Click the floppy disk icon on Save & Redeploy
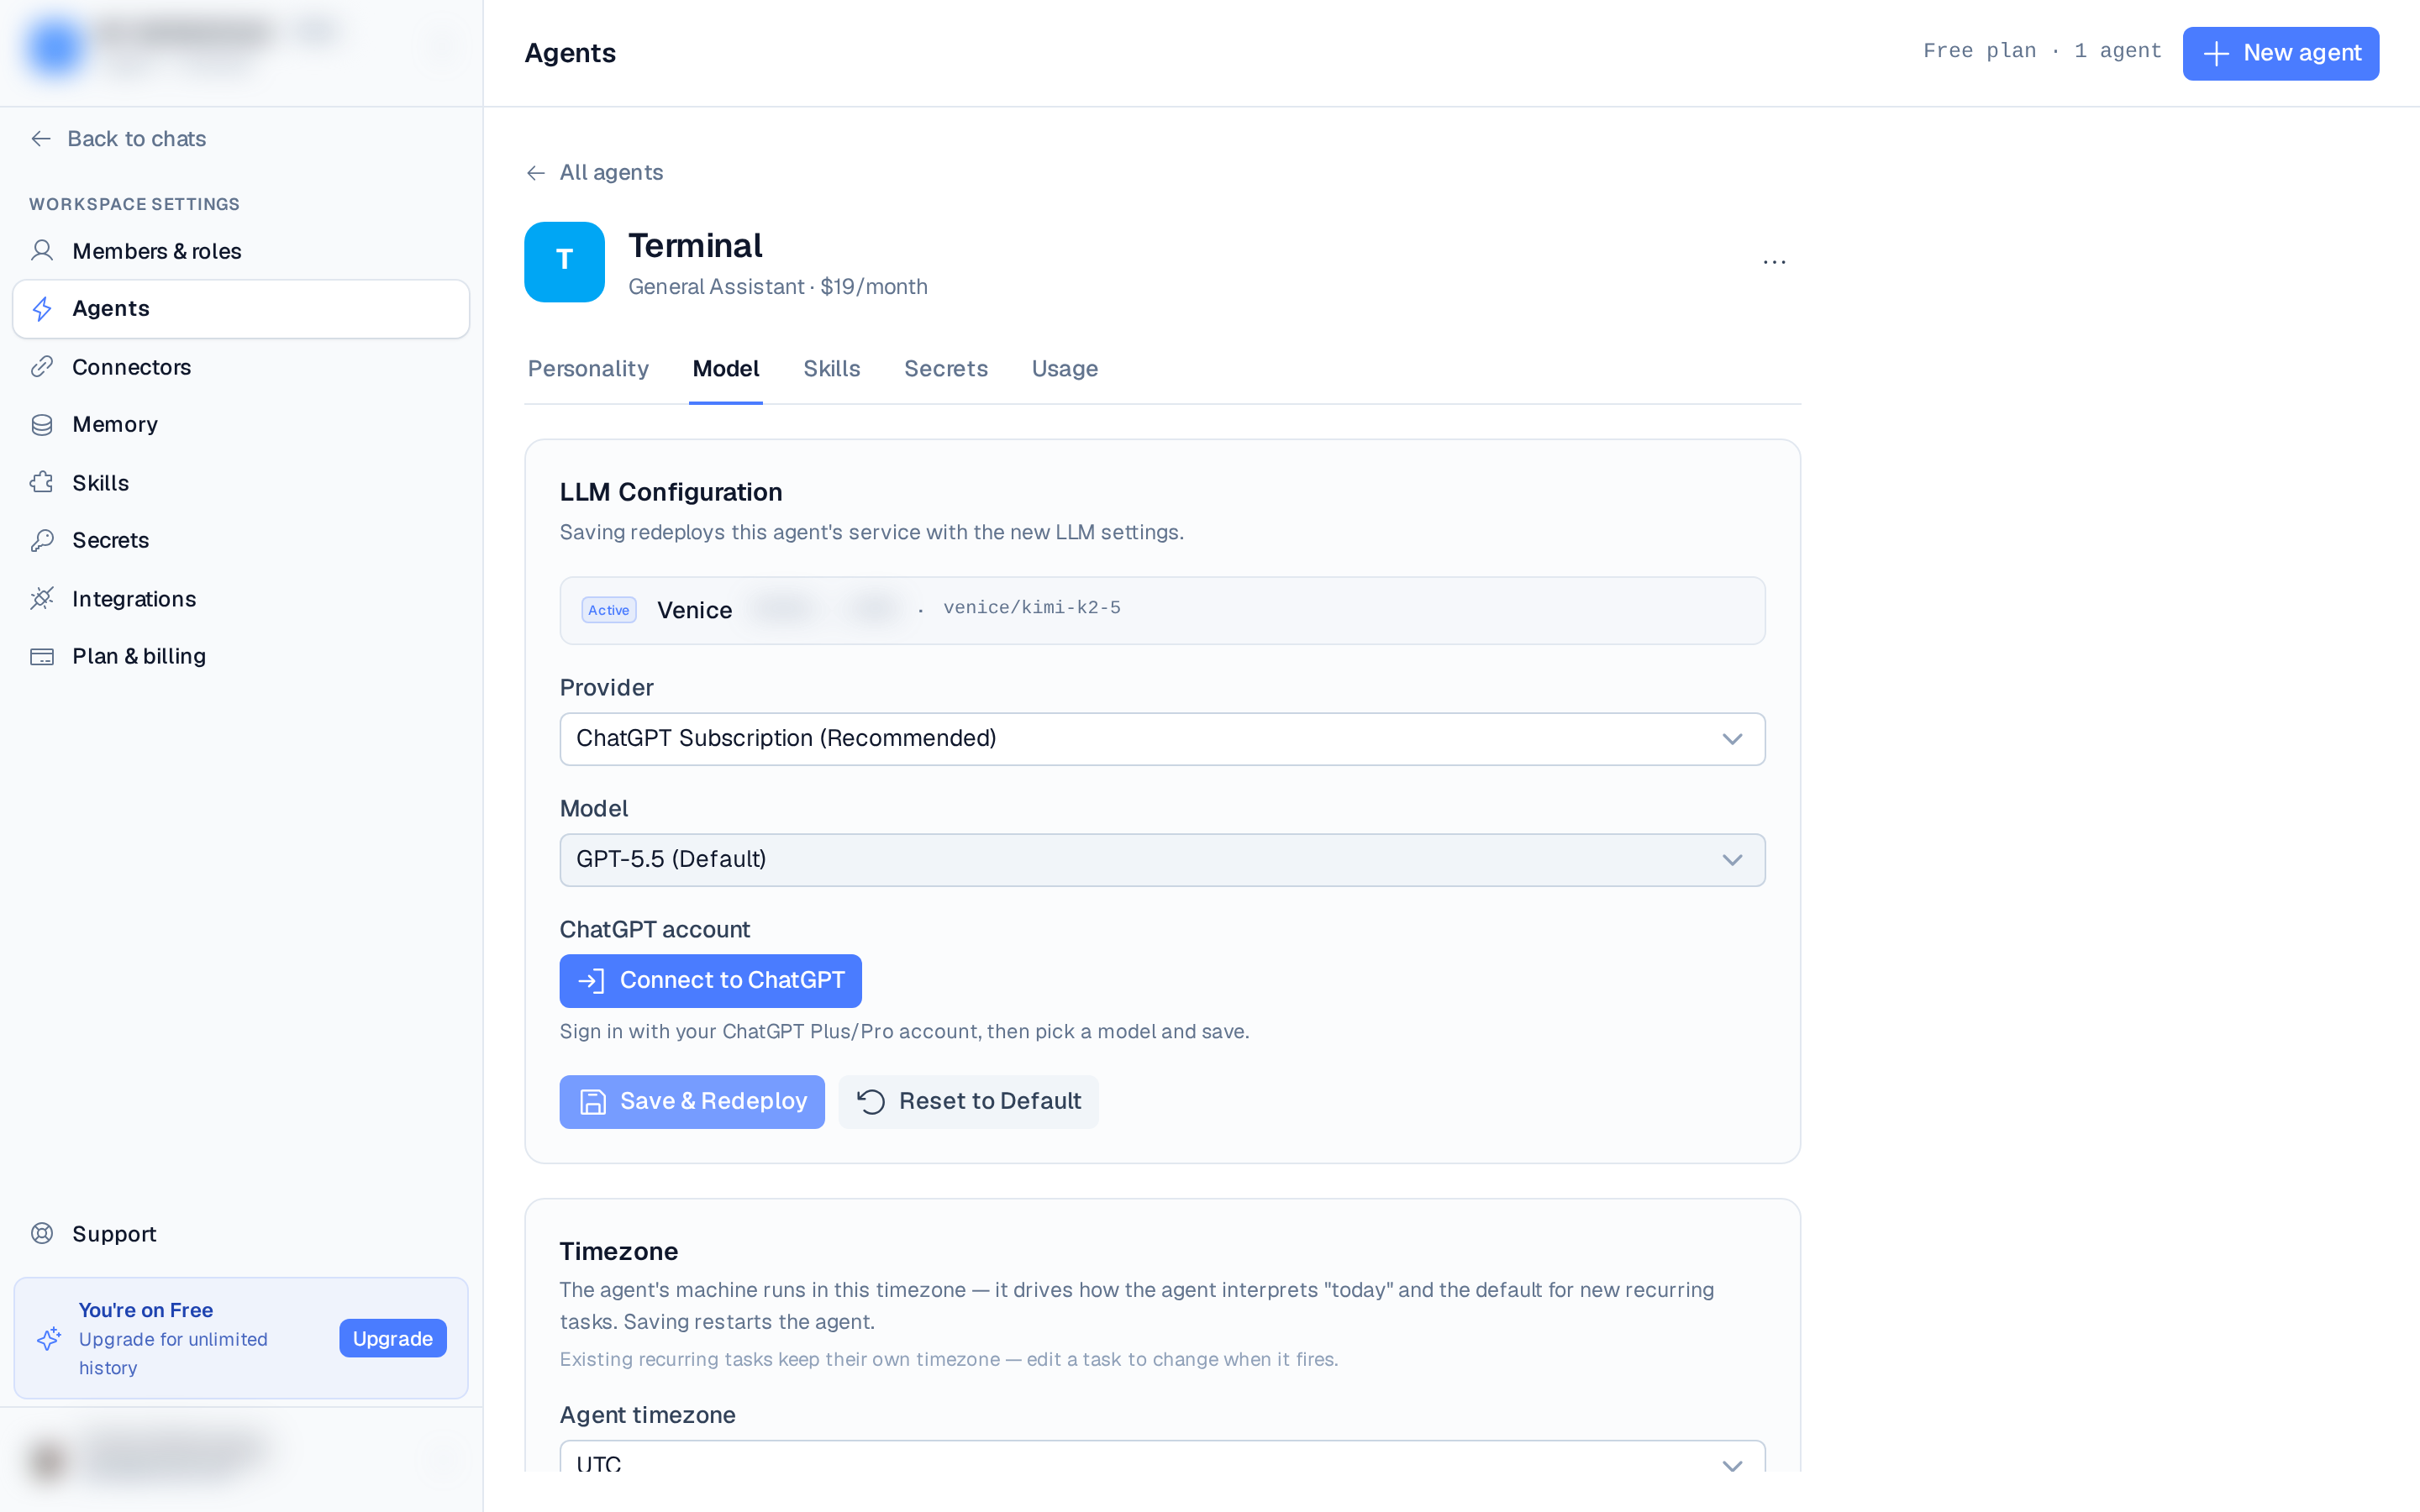Viewport: 2420px width, 1512px height. pos(593,1102)
